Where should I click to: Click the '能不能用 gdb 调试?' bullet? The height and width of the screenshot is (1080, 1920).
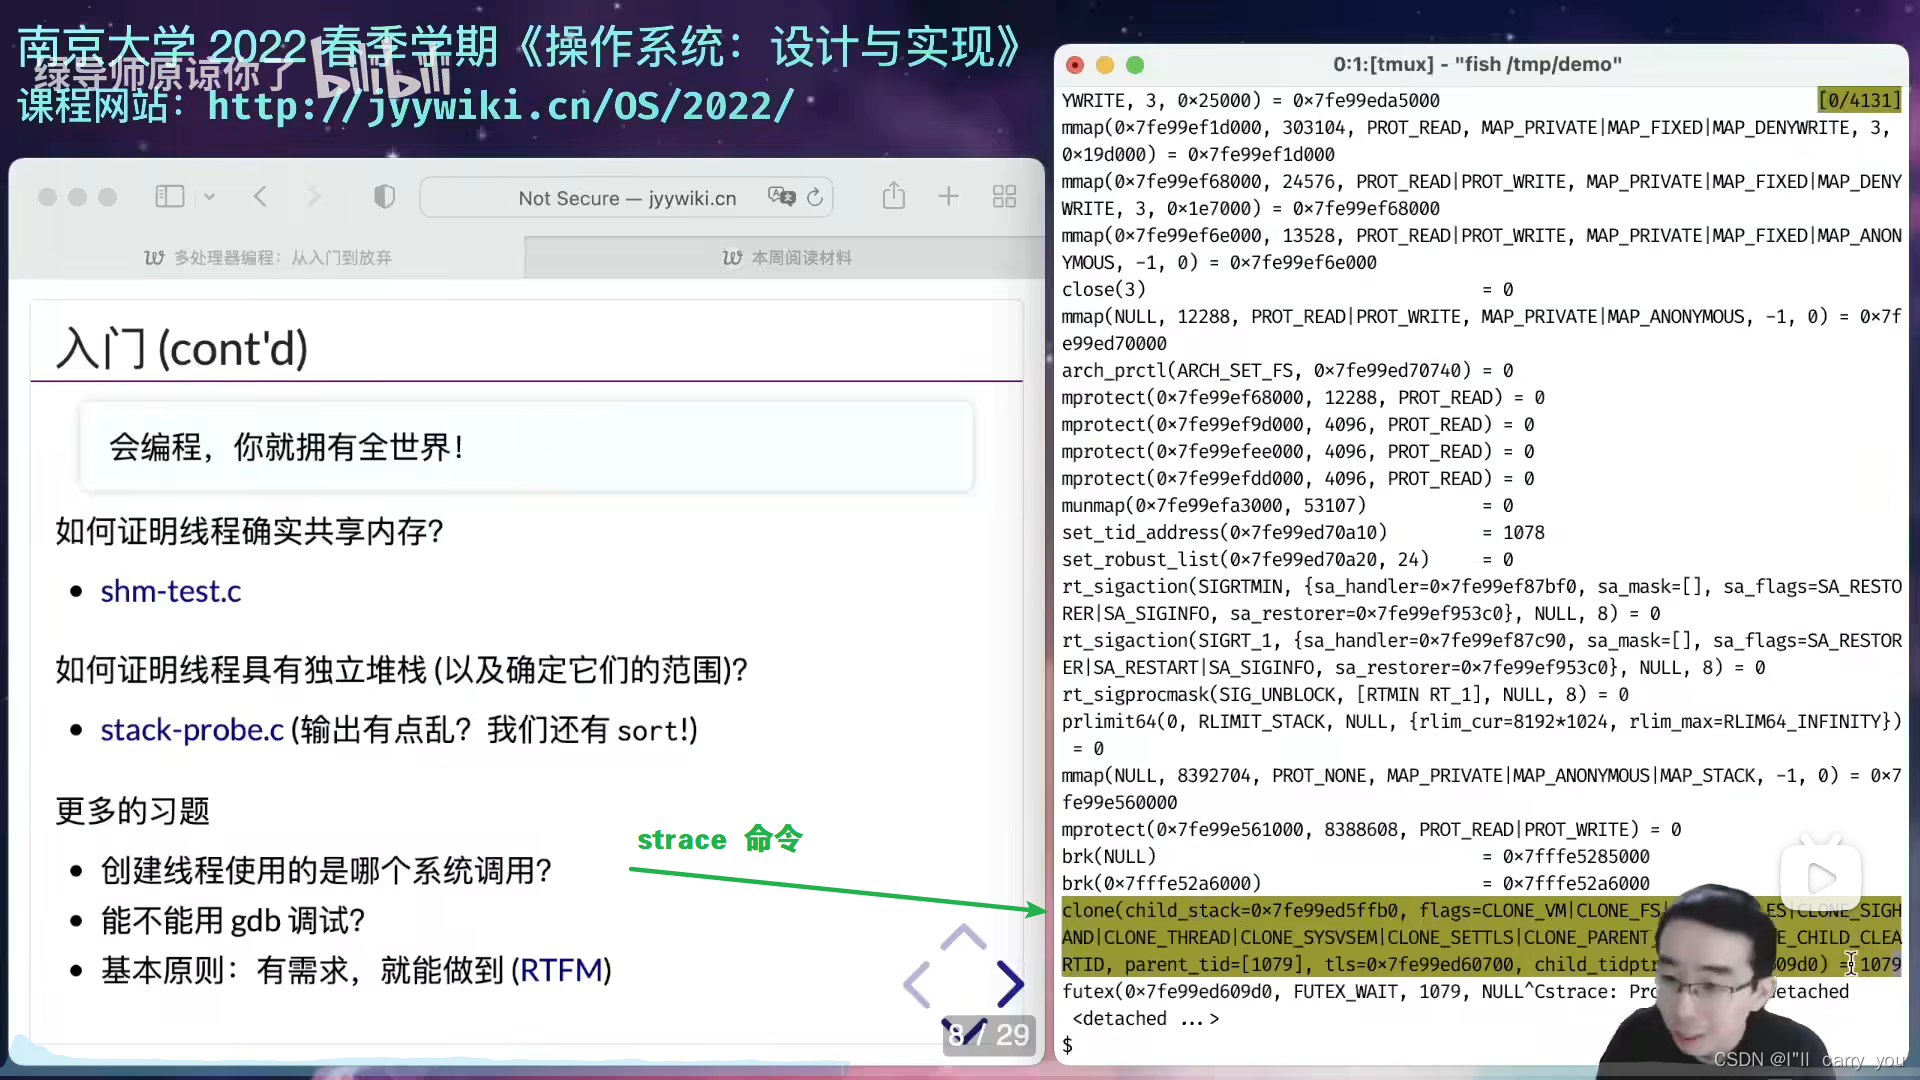pos(233,920)
